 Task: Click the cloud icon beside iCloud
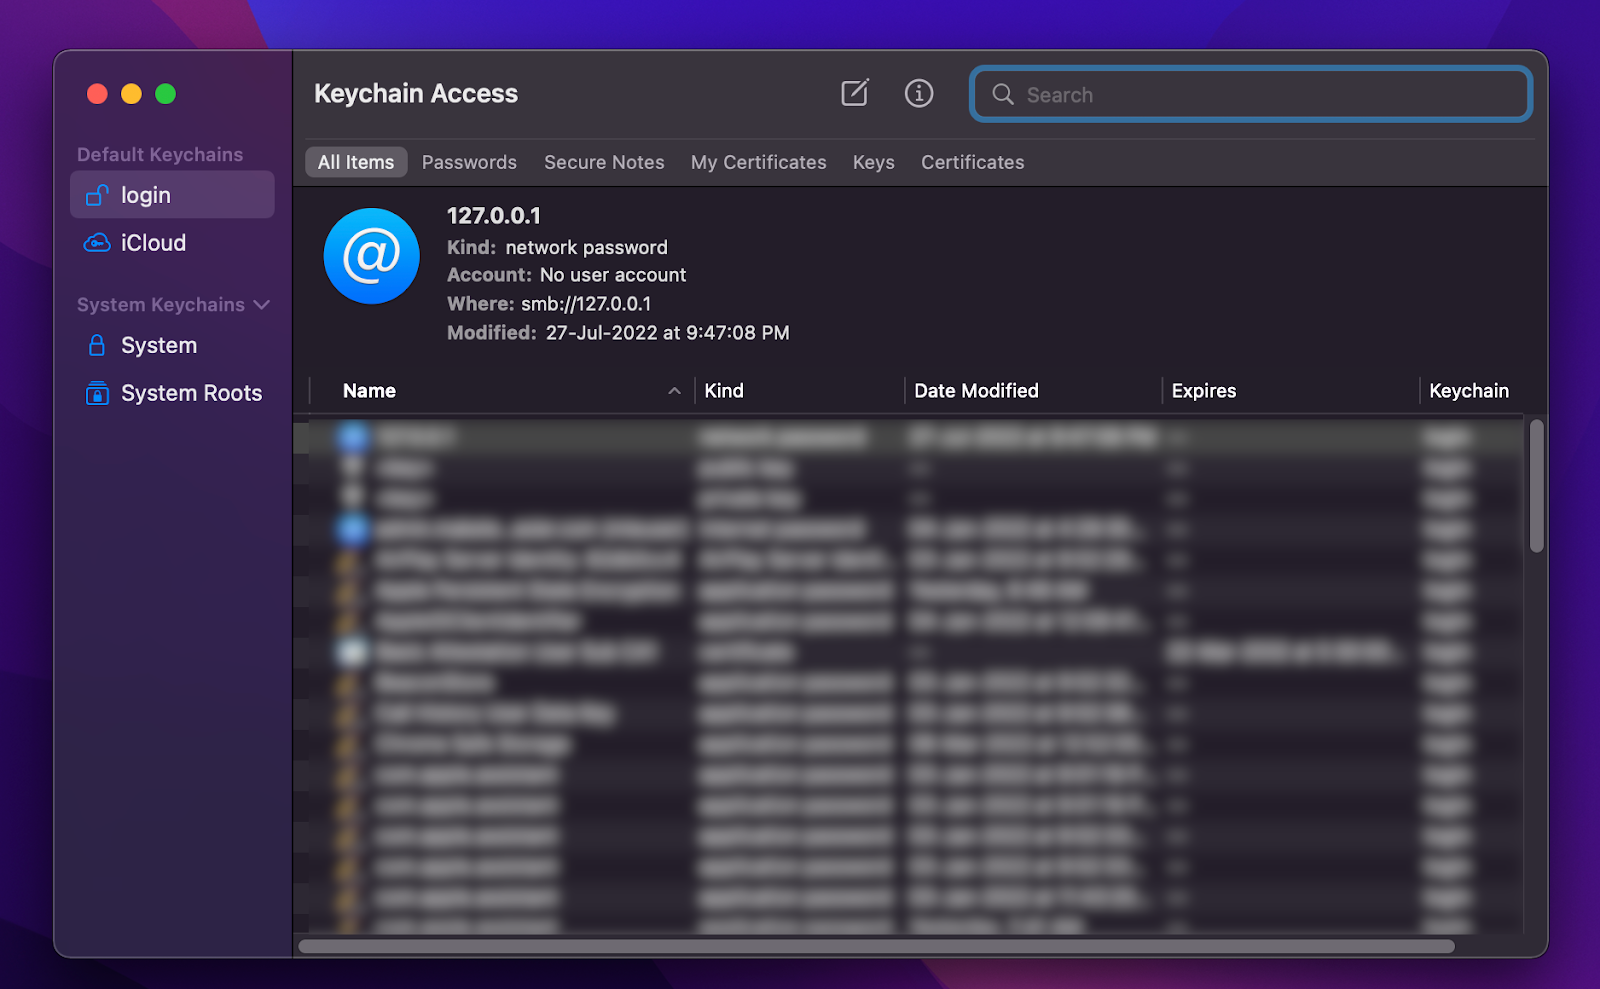click(97, 243)
